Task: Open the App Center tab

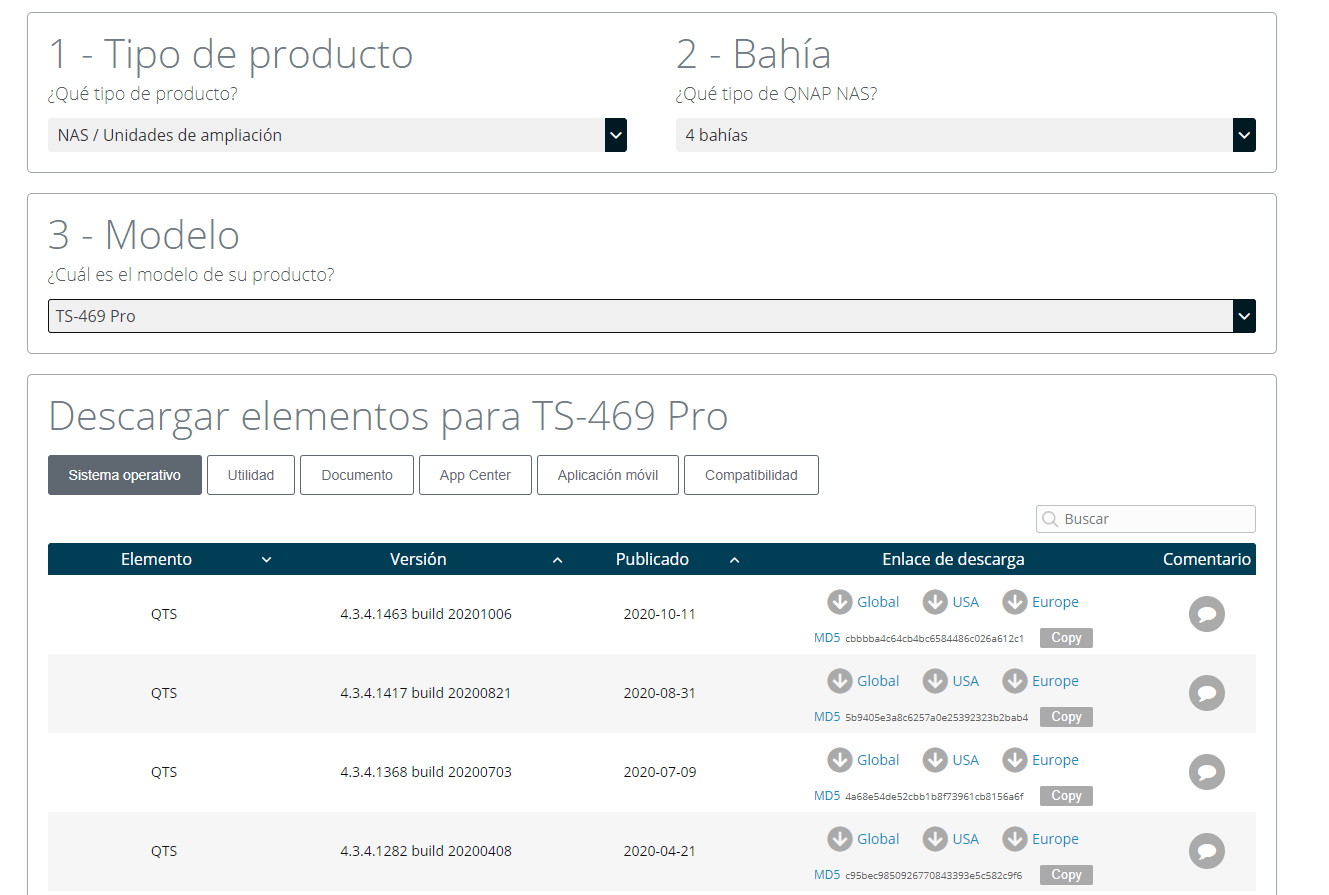Action: coord(475,475)
